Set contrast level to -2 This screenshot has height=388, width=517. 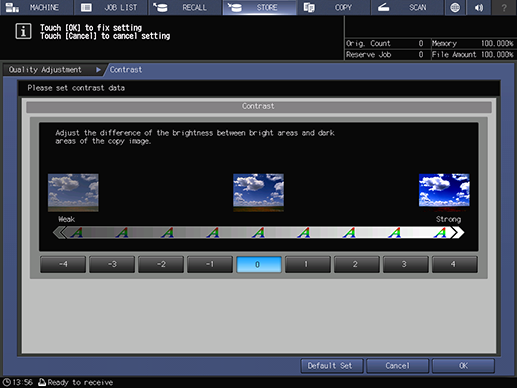(161, 264)
